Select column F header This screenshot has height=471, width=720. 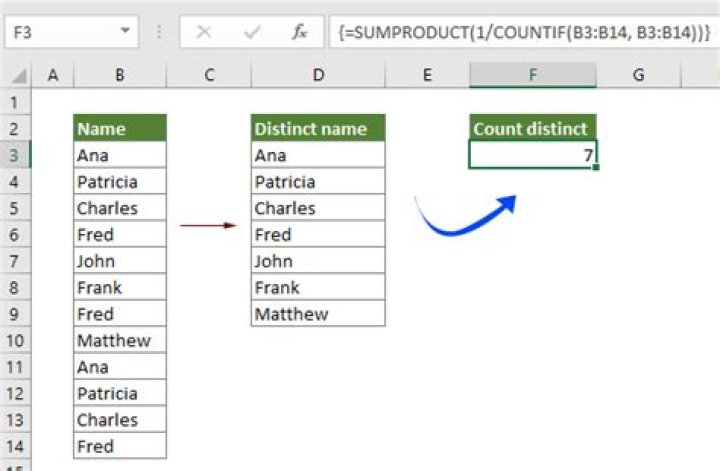tap(533, 75)
